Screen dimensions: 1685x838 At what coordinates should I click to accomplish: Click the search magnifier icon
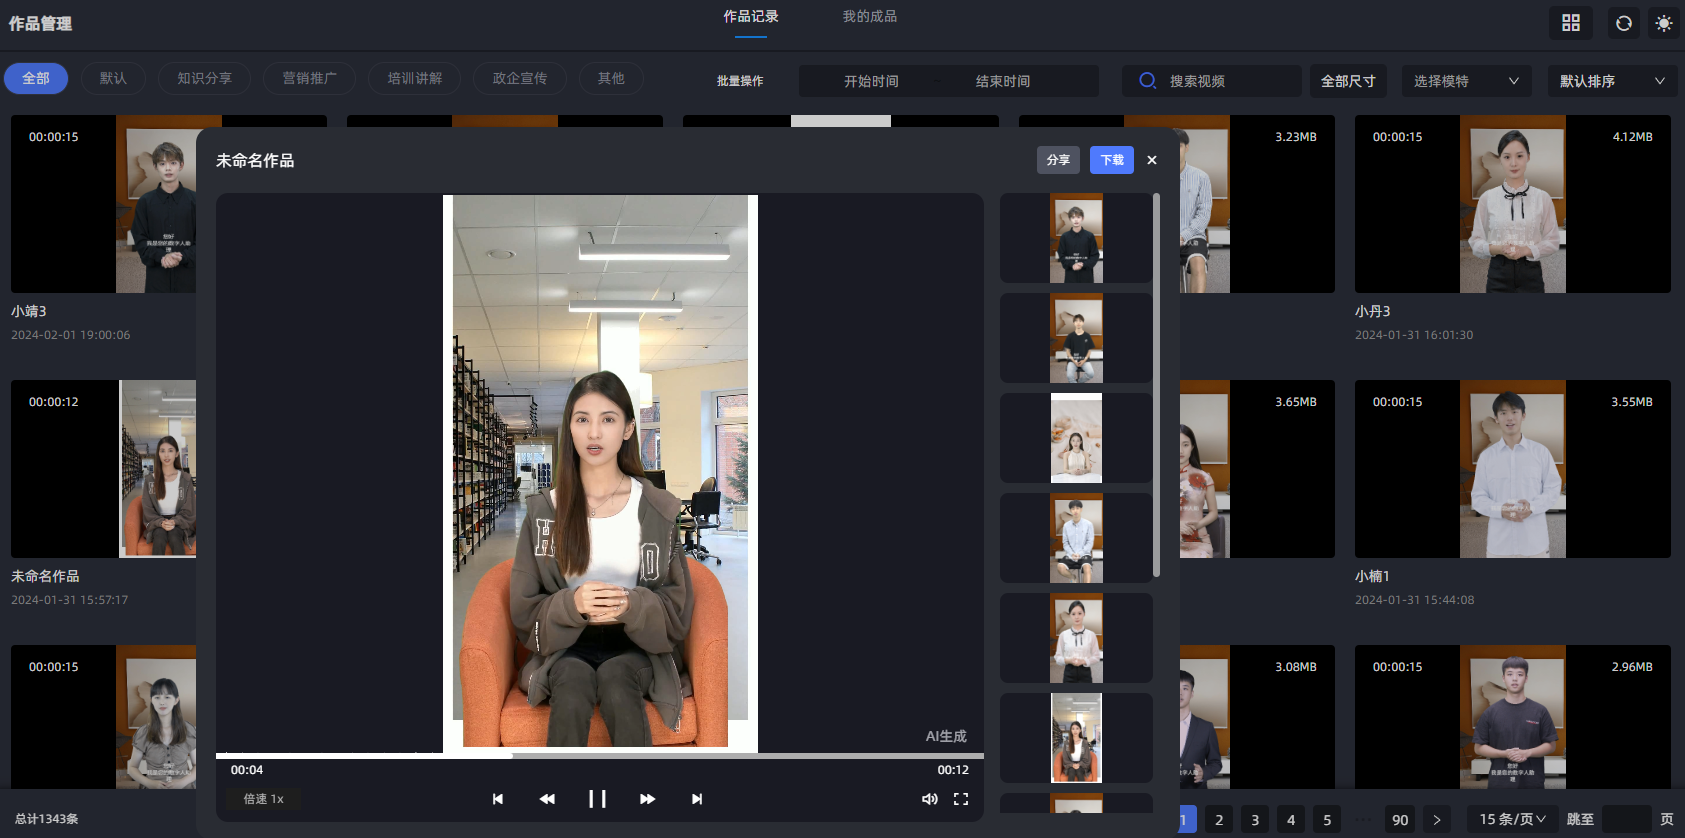pyautogui.click(x=1148, y=81)
